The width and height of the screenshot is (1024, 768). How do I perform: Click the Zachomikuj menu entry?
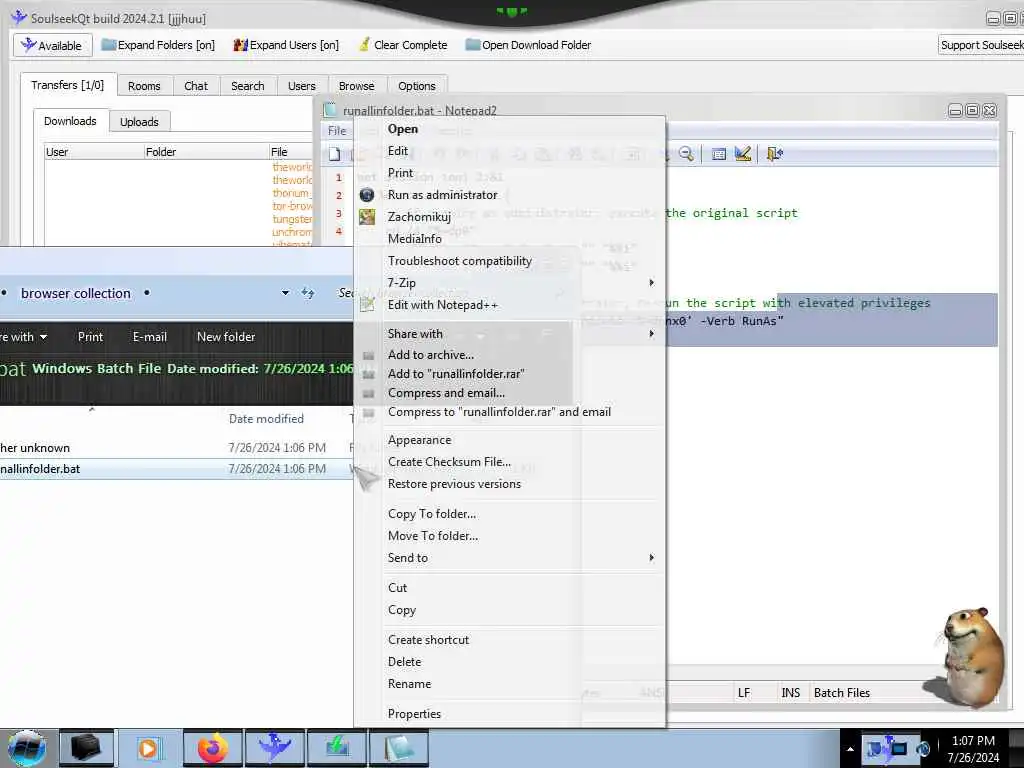[x=419, y=217]
